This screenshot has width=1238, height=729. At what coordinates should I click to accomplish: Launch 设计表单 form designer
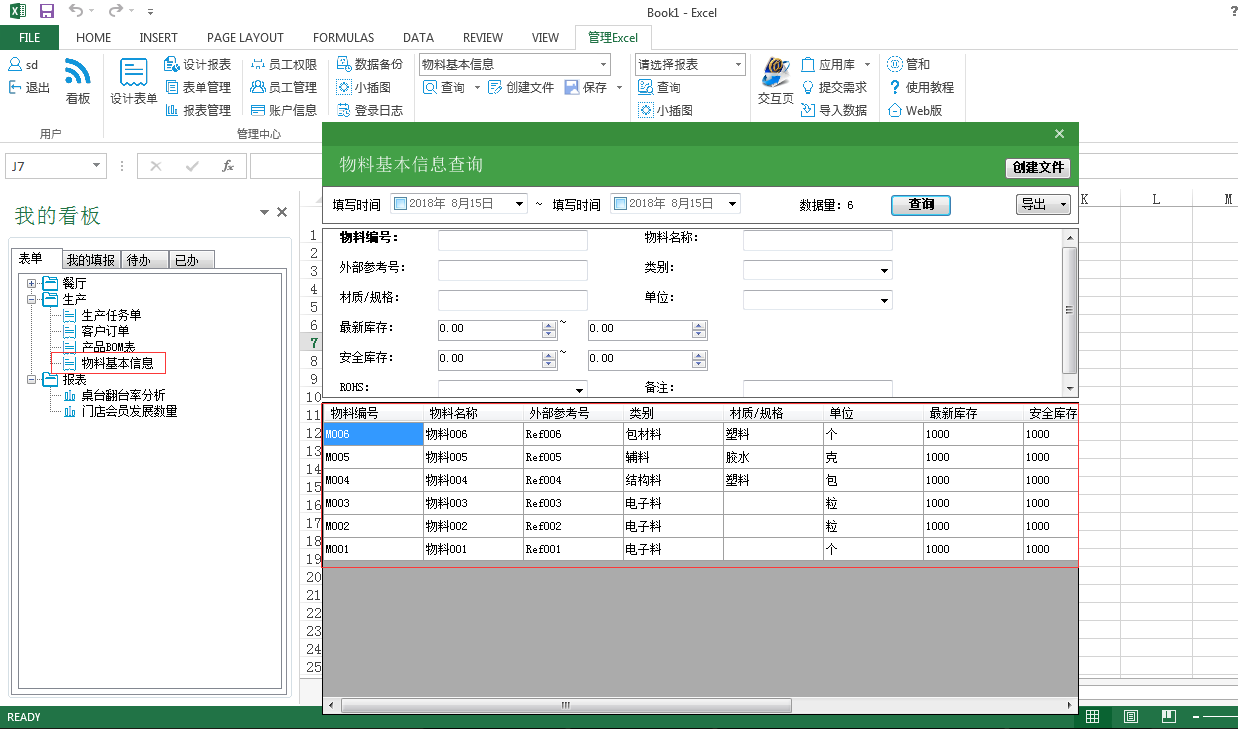133,81
